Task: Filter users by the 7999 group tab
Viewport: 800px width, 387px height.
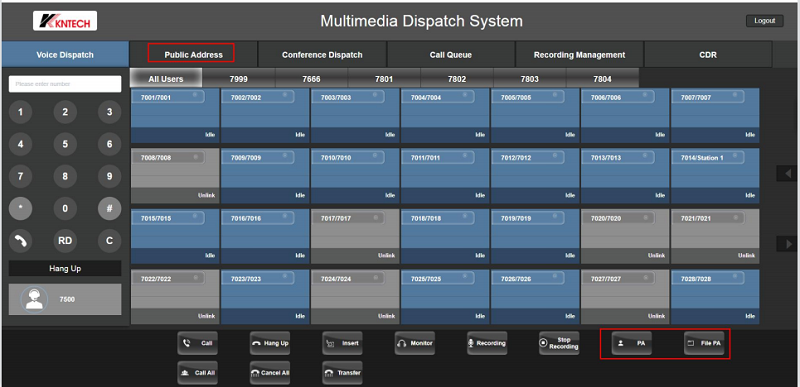Action: 238,79
